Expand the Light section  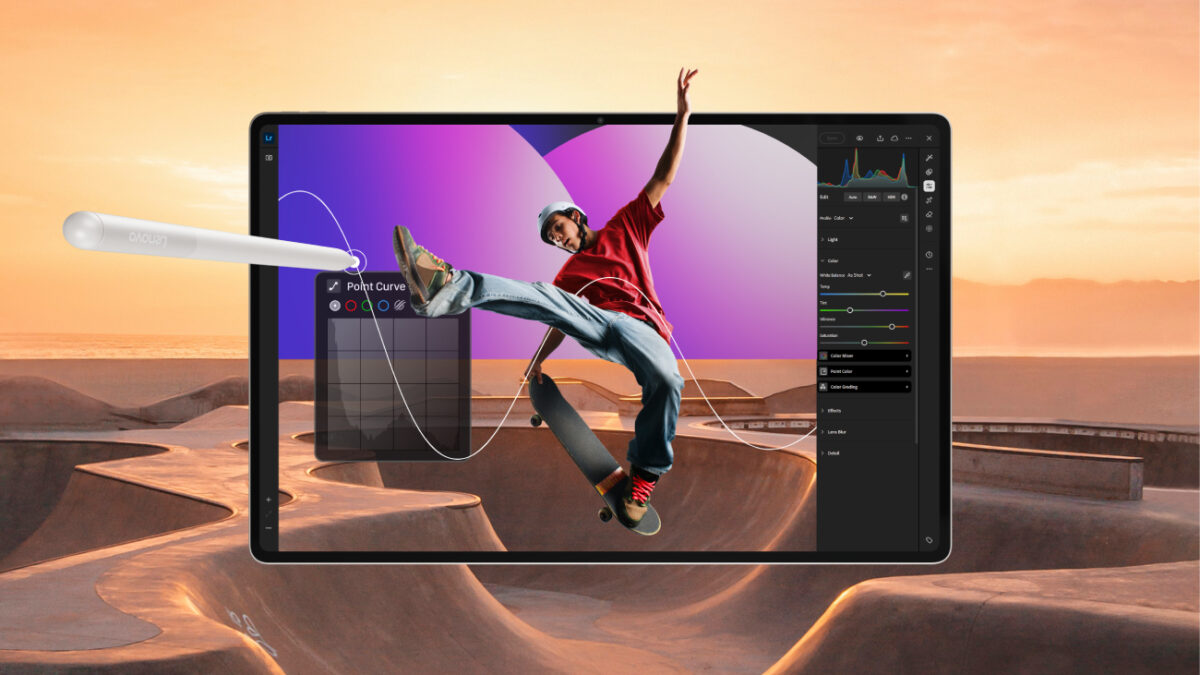coord(832,240)
